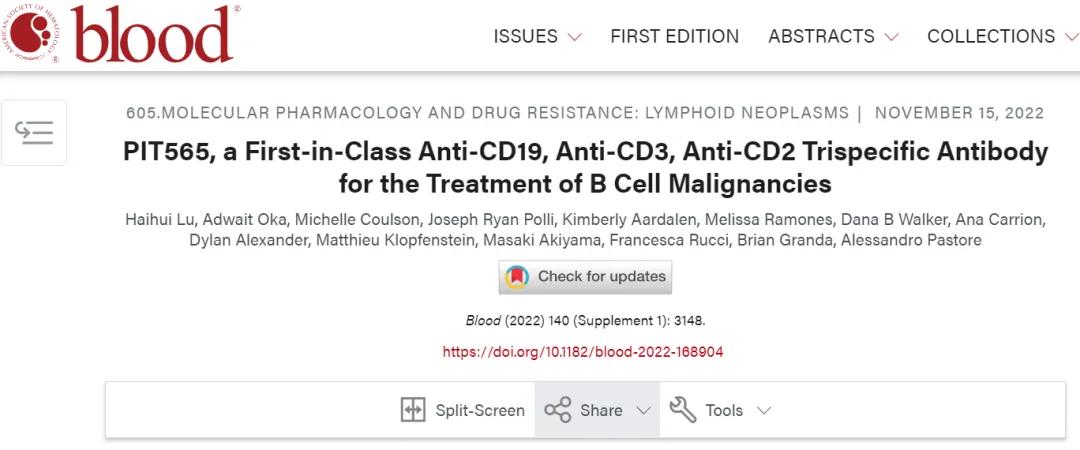Open the Issues menu item
1080x450 pixels.
[x=525, y=37]
